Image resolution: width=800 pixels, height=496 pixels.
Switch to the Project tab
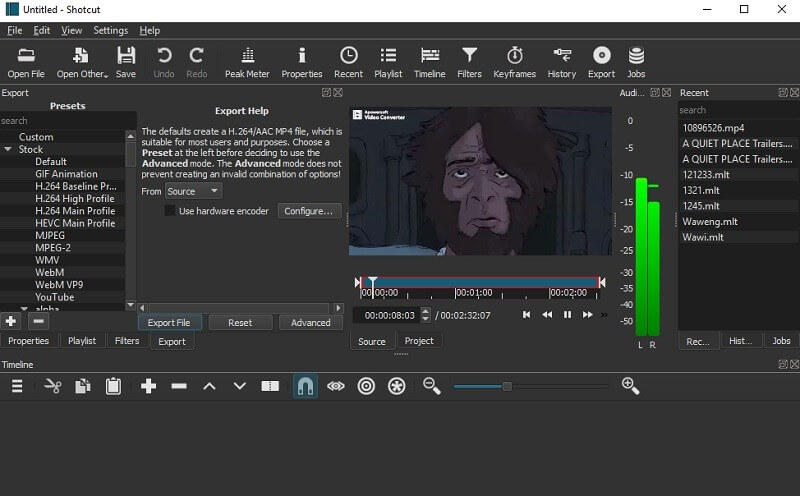pos(419,341)
